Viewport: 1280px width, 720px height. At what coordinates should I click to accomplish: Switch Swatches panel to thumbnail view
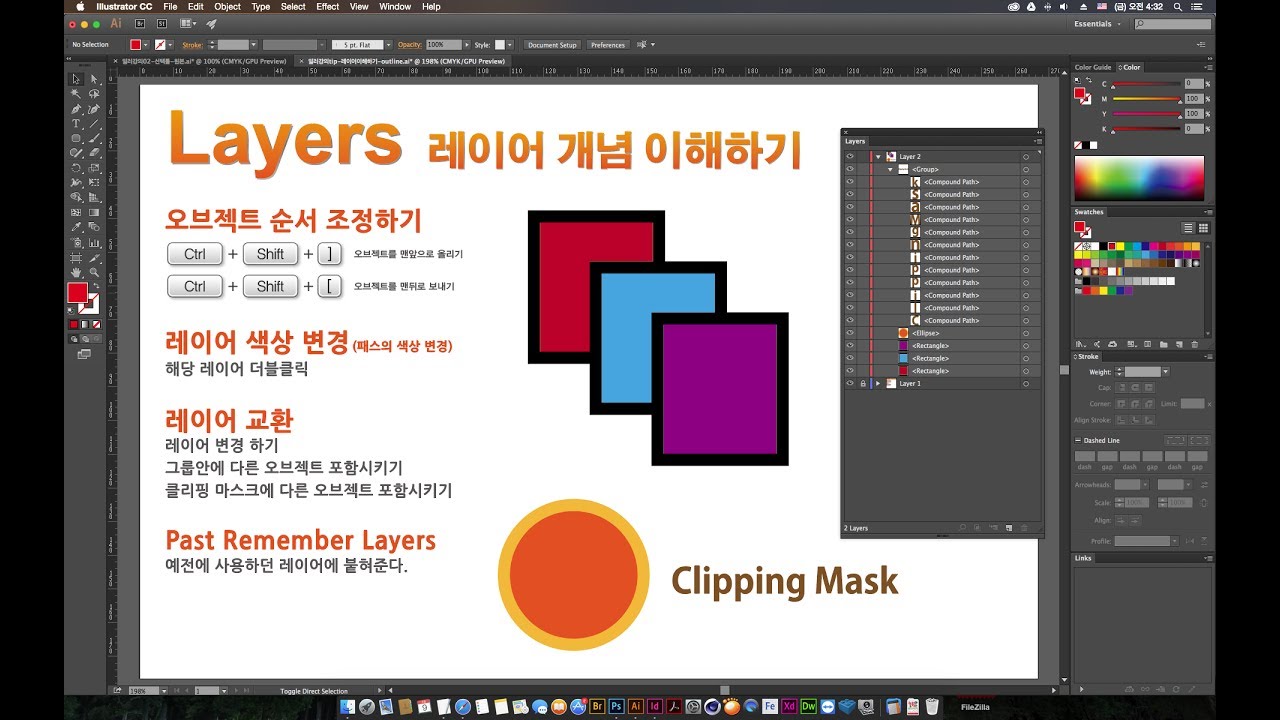1203,228
